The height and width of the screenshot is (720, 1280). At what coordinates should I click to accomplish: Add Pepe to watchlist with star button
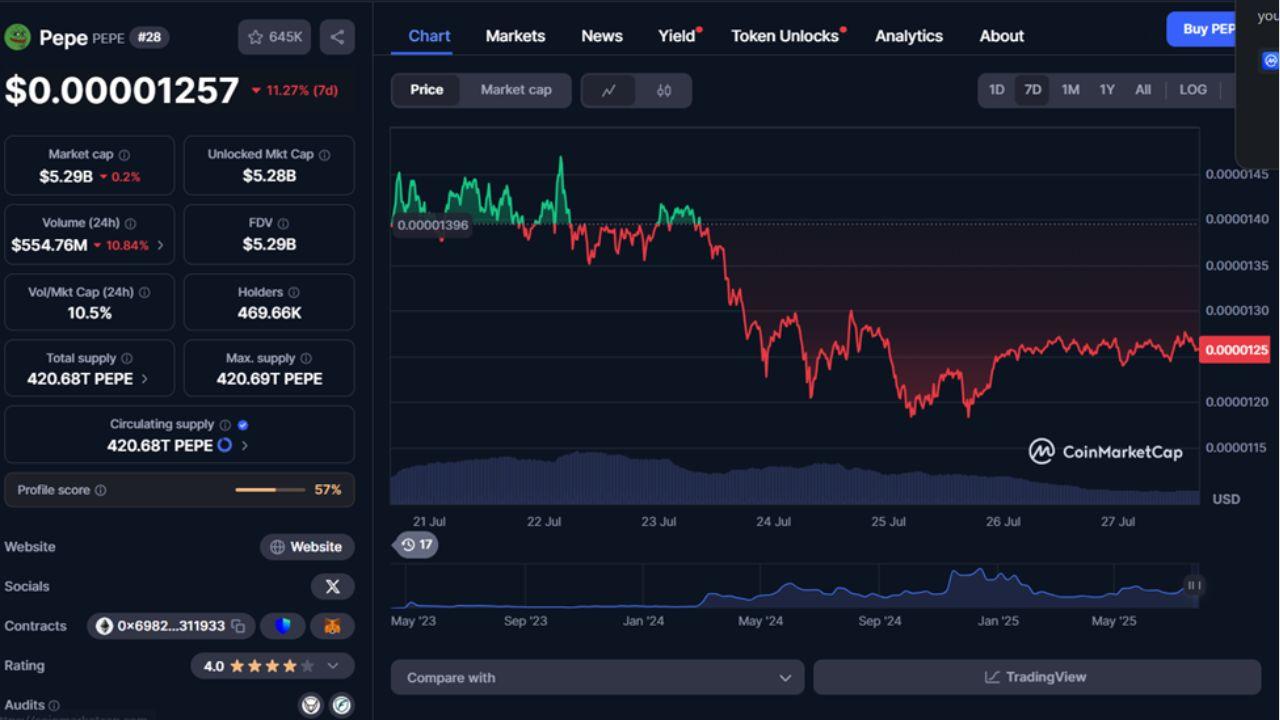[274, 37]
